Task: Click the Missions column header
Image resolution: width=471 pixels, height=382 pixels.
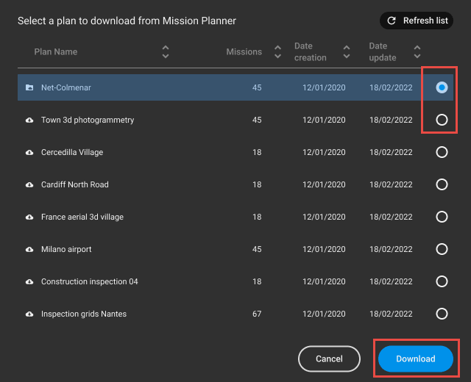Action: point(244,52)
